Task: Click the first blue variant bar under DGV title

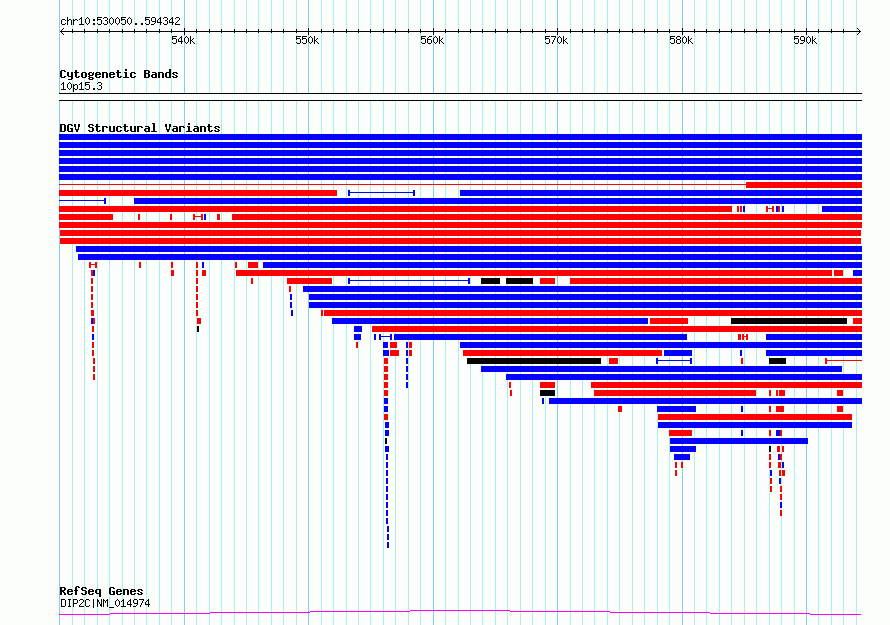Action: 460,137
